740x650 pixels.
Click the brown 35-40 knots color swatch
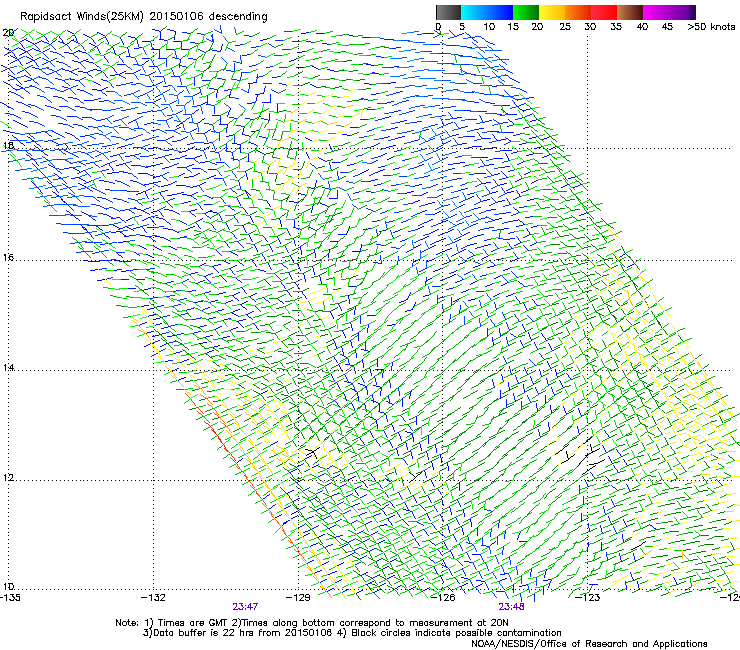pos(630,12)
